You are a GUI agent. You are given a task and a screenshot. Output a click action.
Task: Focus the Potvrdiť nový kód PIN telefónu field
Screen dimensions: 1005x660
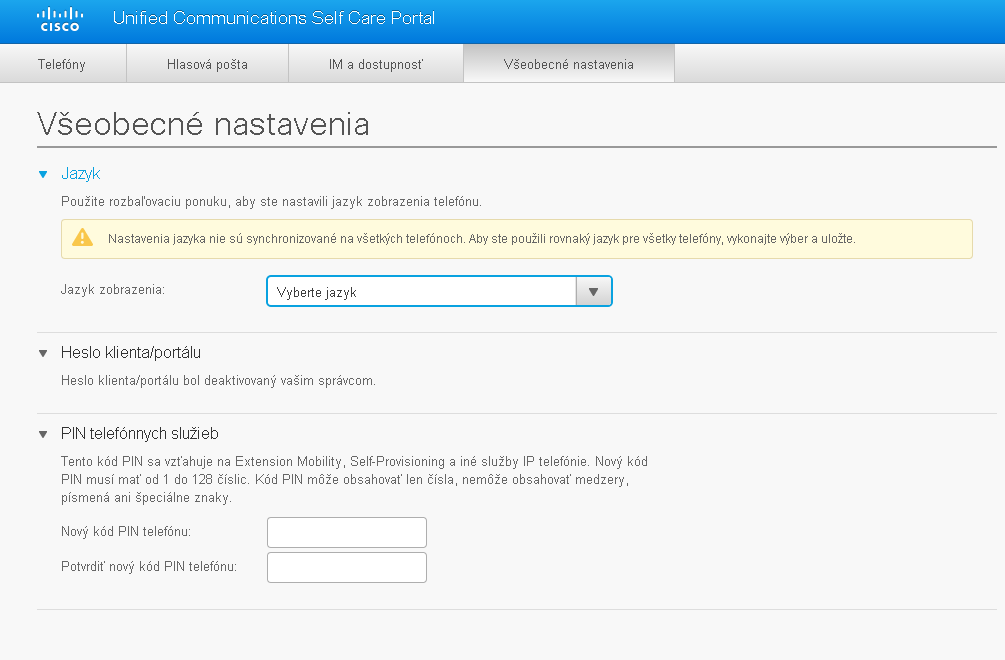point(347,568)
